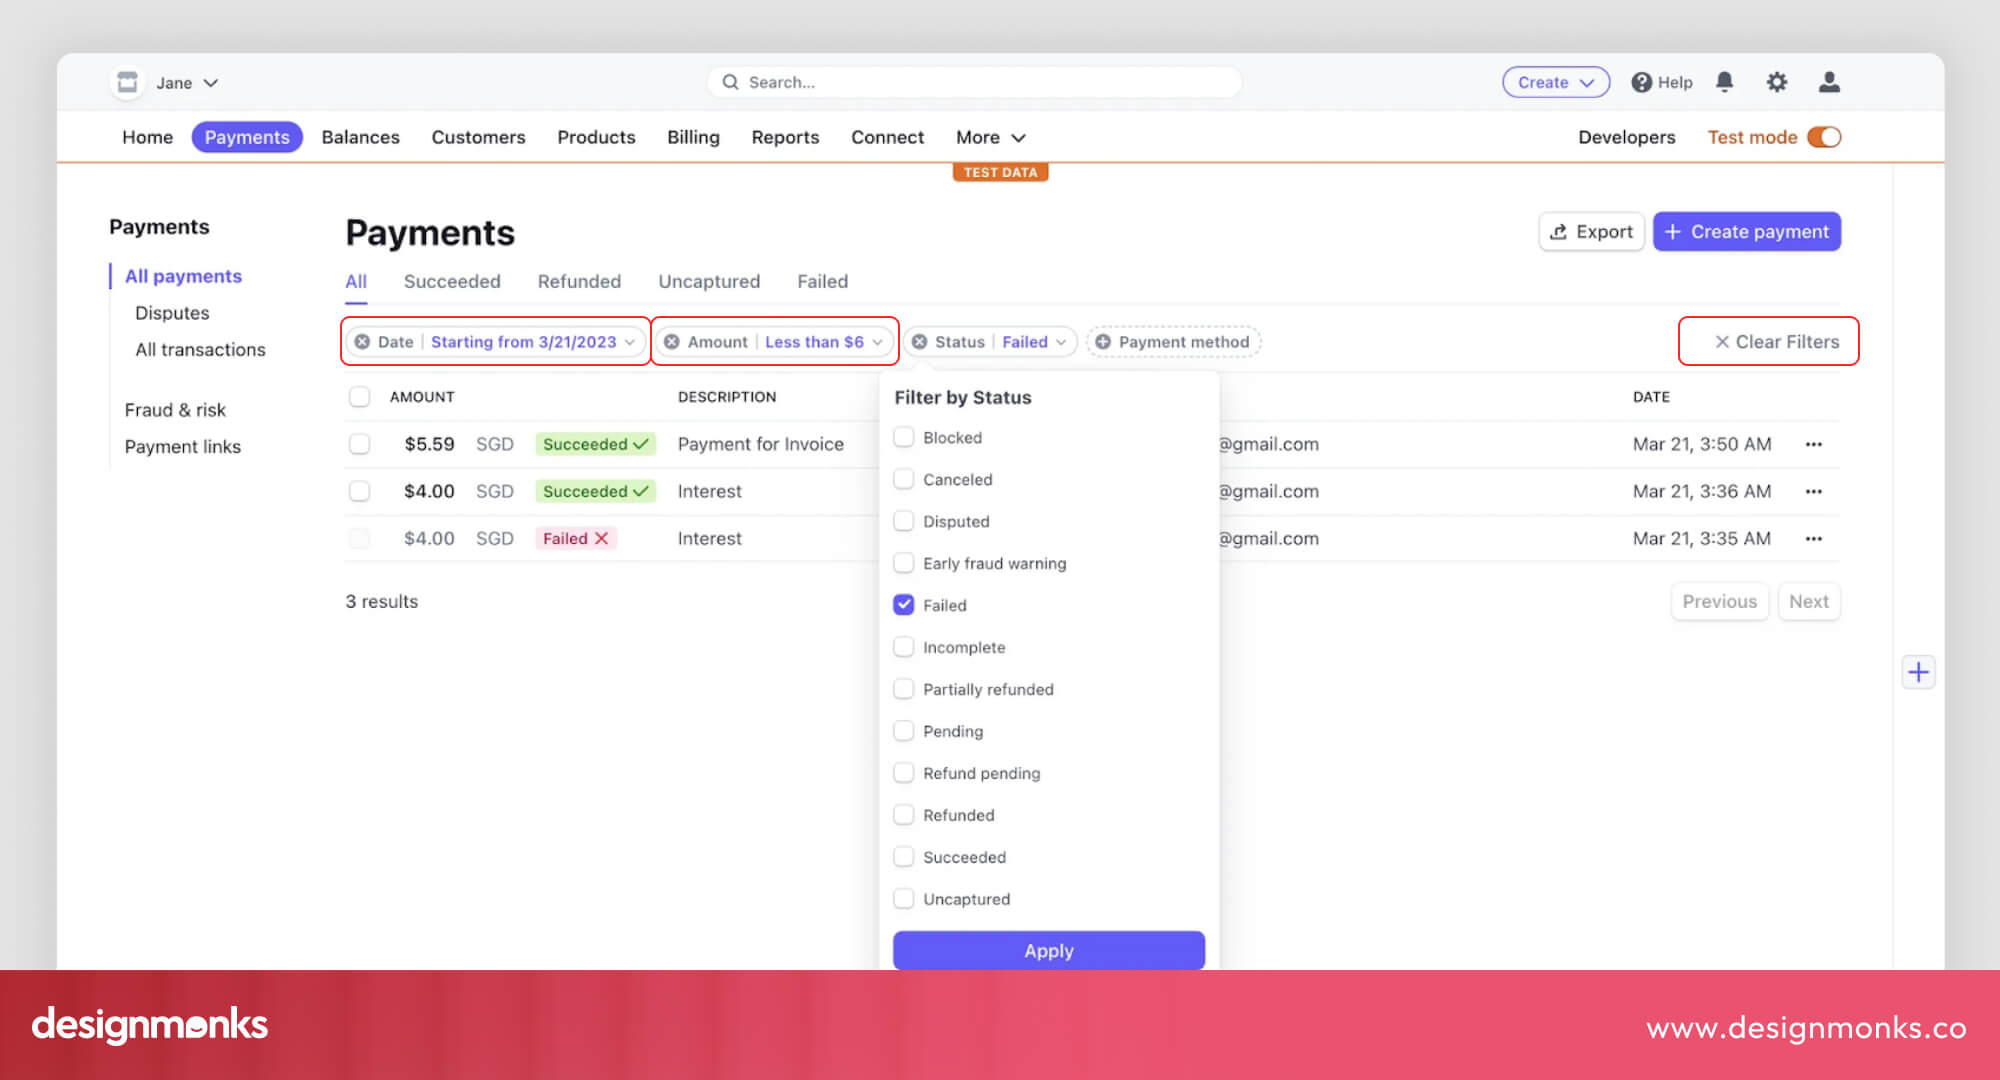Tick the Refund pending checkbox

click(903, 773)
